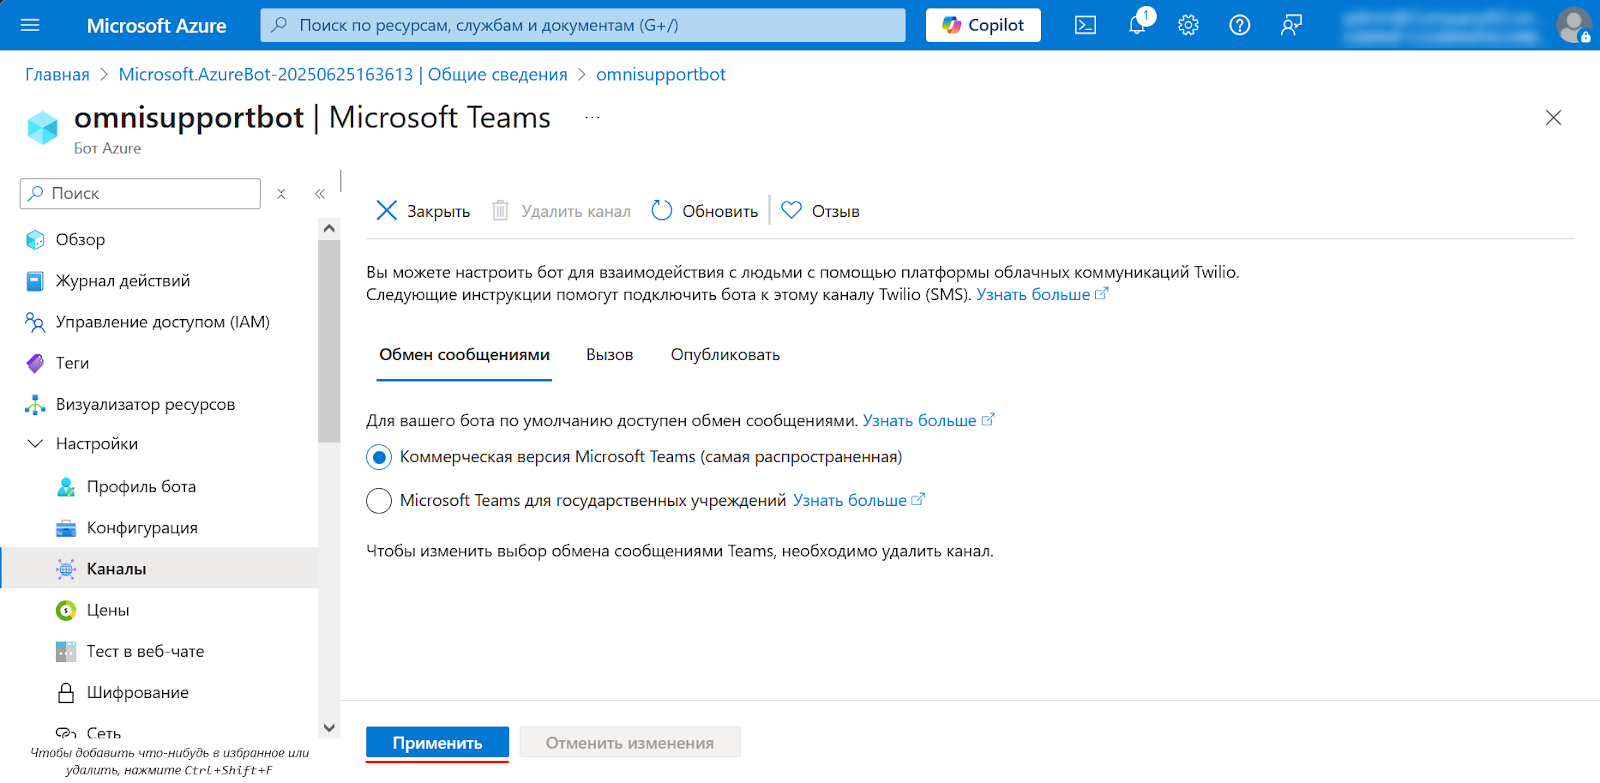This screenshot has width=1600, height=783.
Task: Click the sidebar scrollbar thumb
Action: [x=329, y=341]
